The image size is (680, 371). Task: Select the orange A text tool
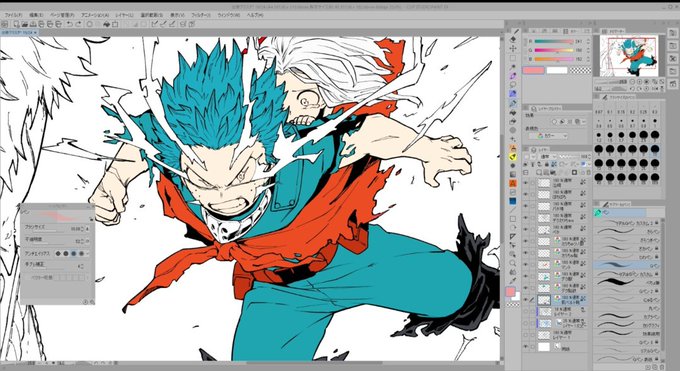point(513,183)
